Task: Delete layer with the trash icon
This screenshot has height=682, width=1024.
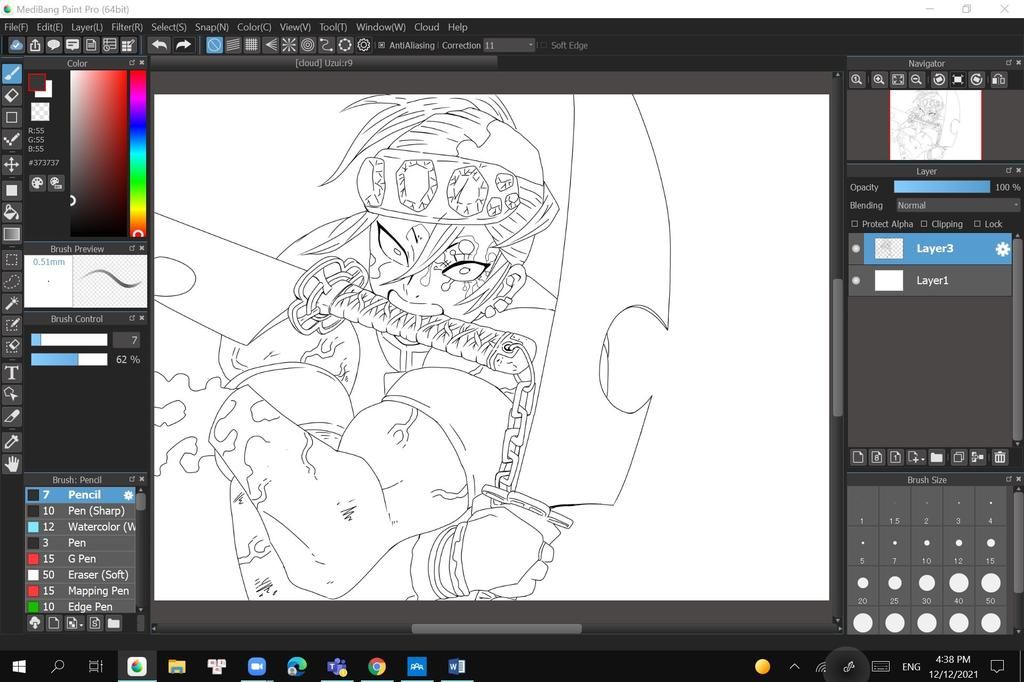Action: click(x=1000, y=457)
